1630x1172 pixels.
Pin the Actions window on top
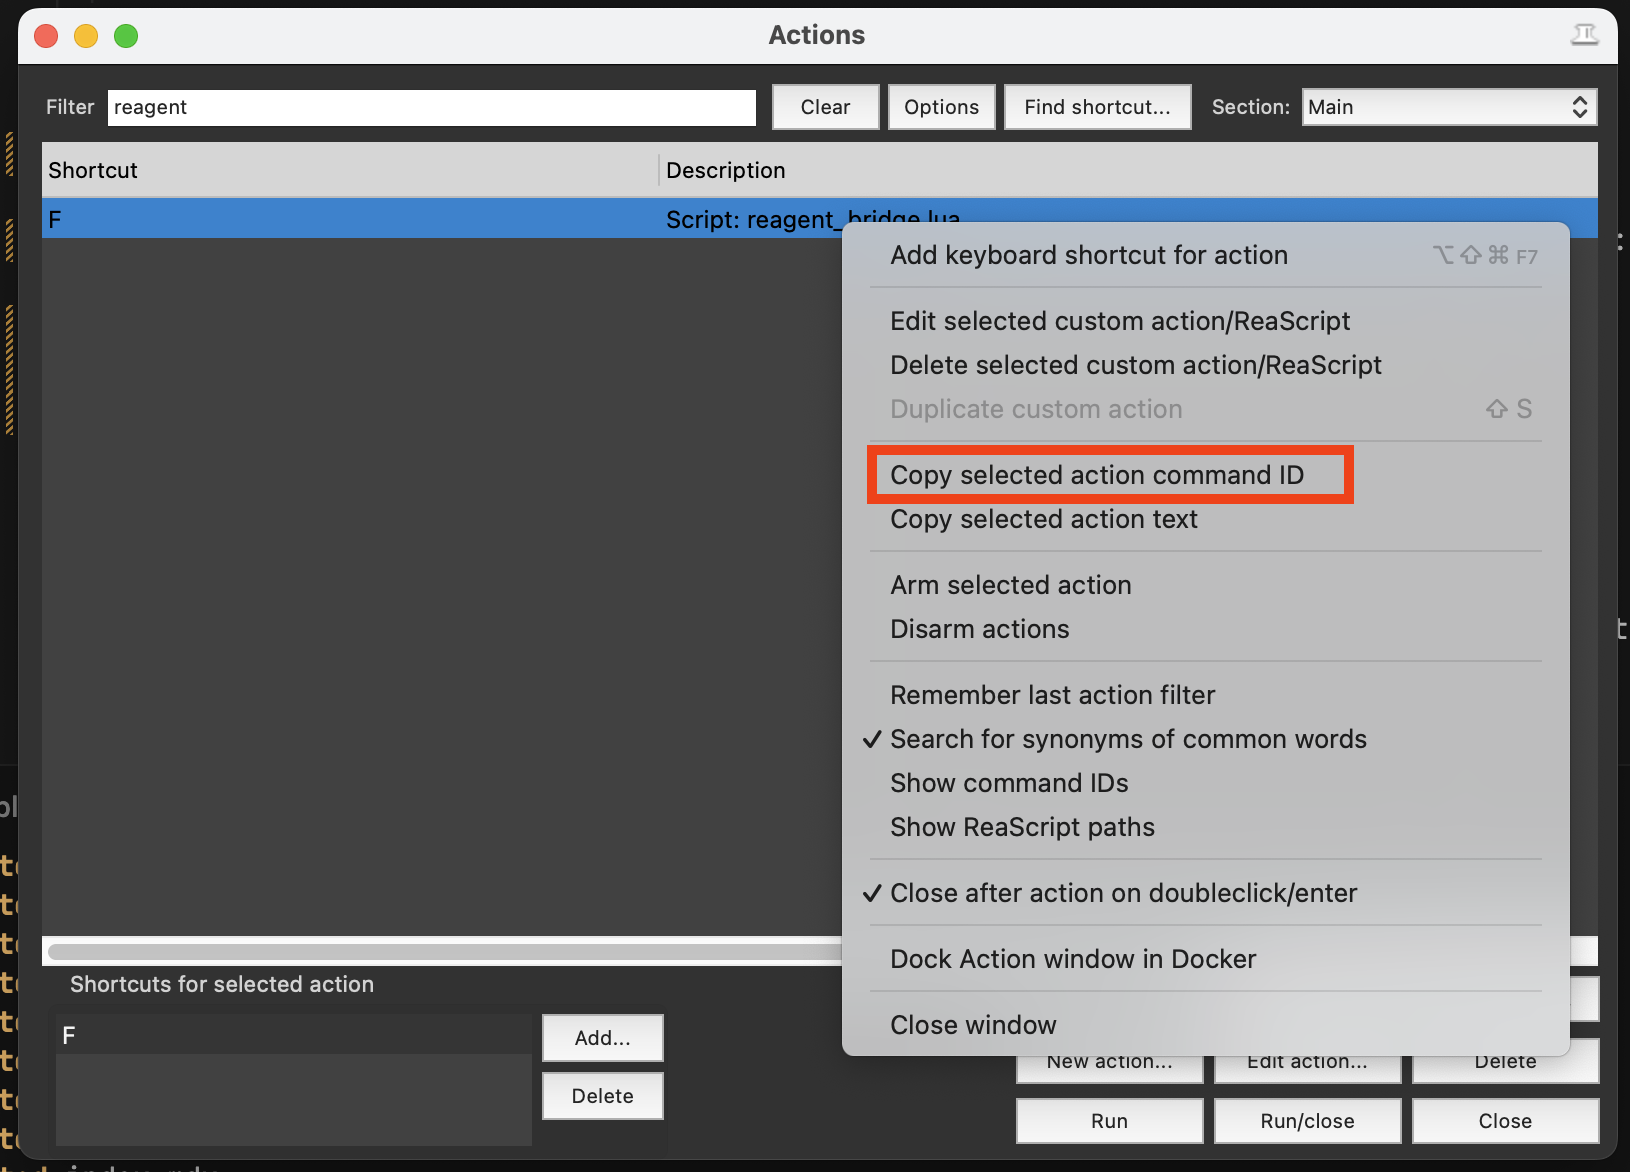tap(1586, 33)
